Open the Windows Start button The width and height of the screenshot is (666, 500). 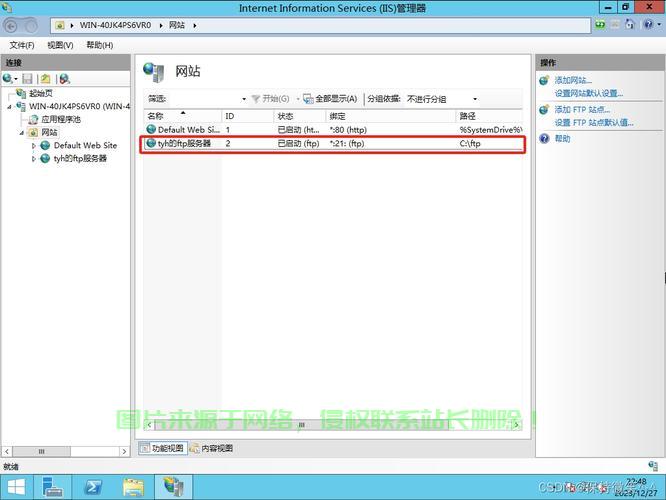[16, 487]
